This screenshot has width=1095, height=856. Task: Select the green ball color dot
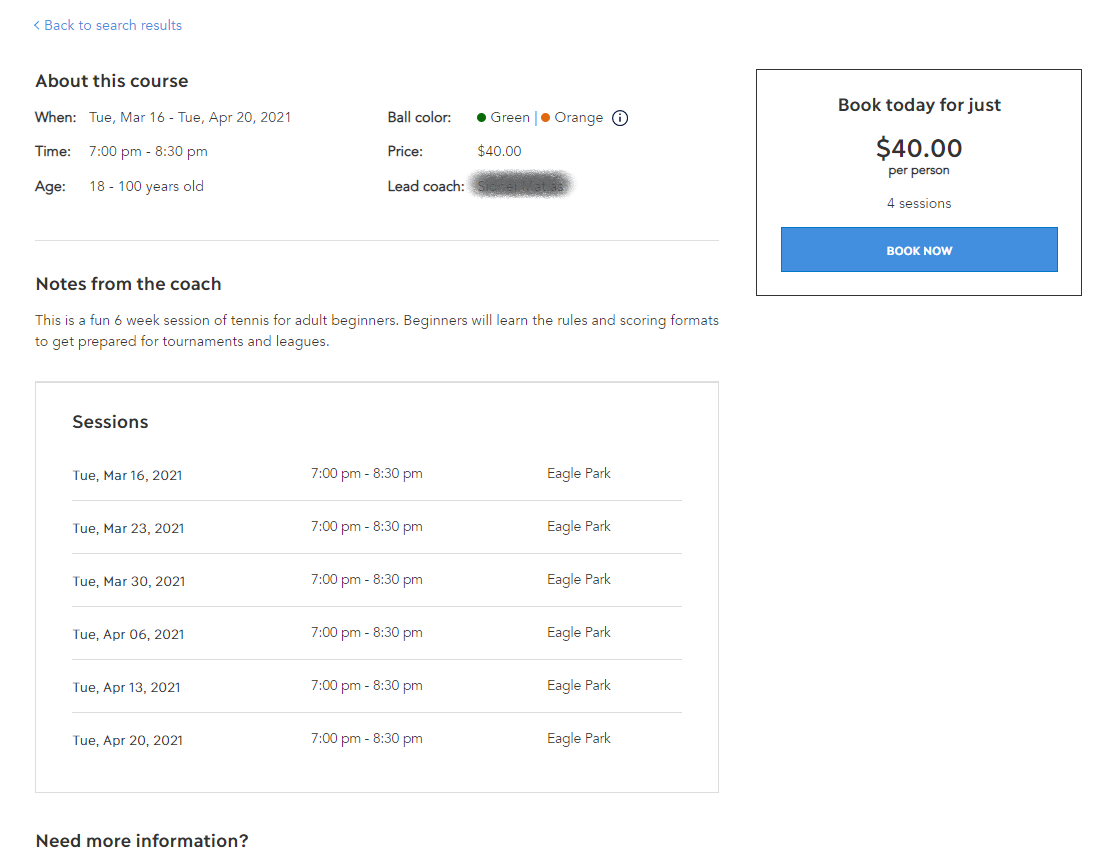coord(481,117)
